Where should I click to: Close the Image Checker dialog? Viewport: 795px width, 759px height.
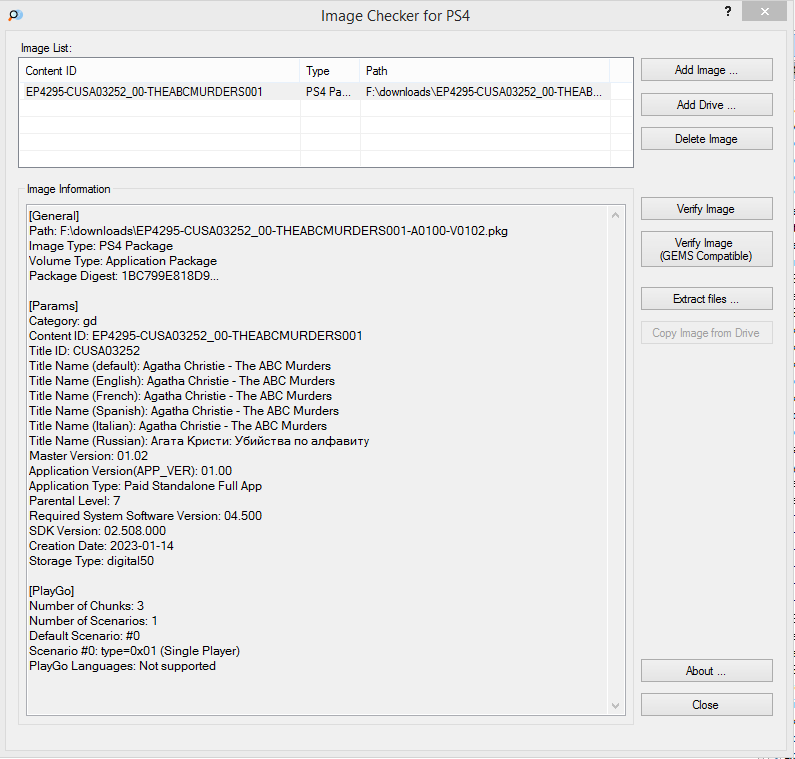[706, 705]
